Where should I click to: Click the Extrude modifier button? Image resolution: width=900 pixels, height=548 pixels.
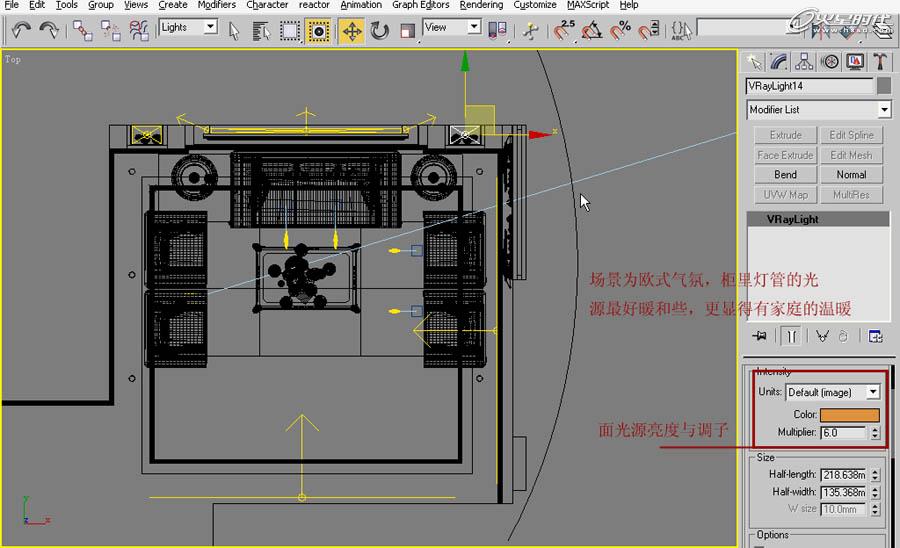pyautogui.click(x=785, y=135)
